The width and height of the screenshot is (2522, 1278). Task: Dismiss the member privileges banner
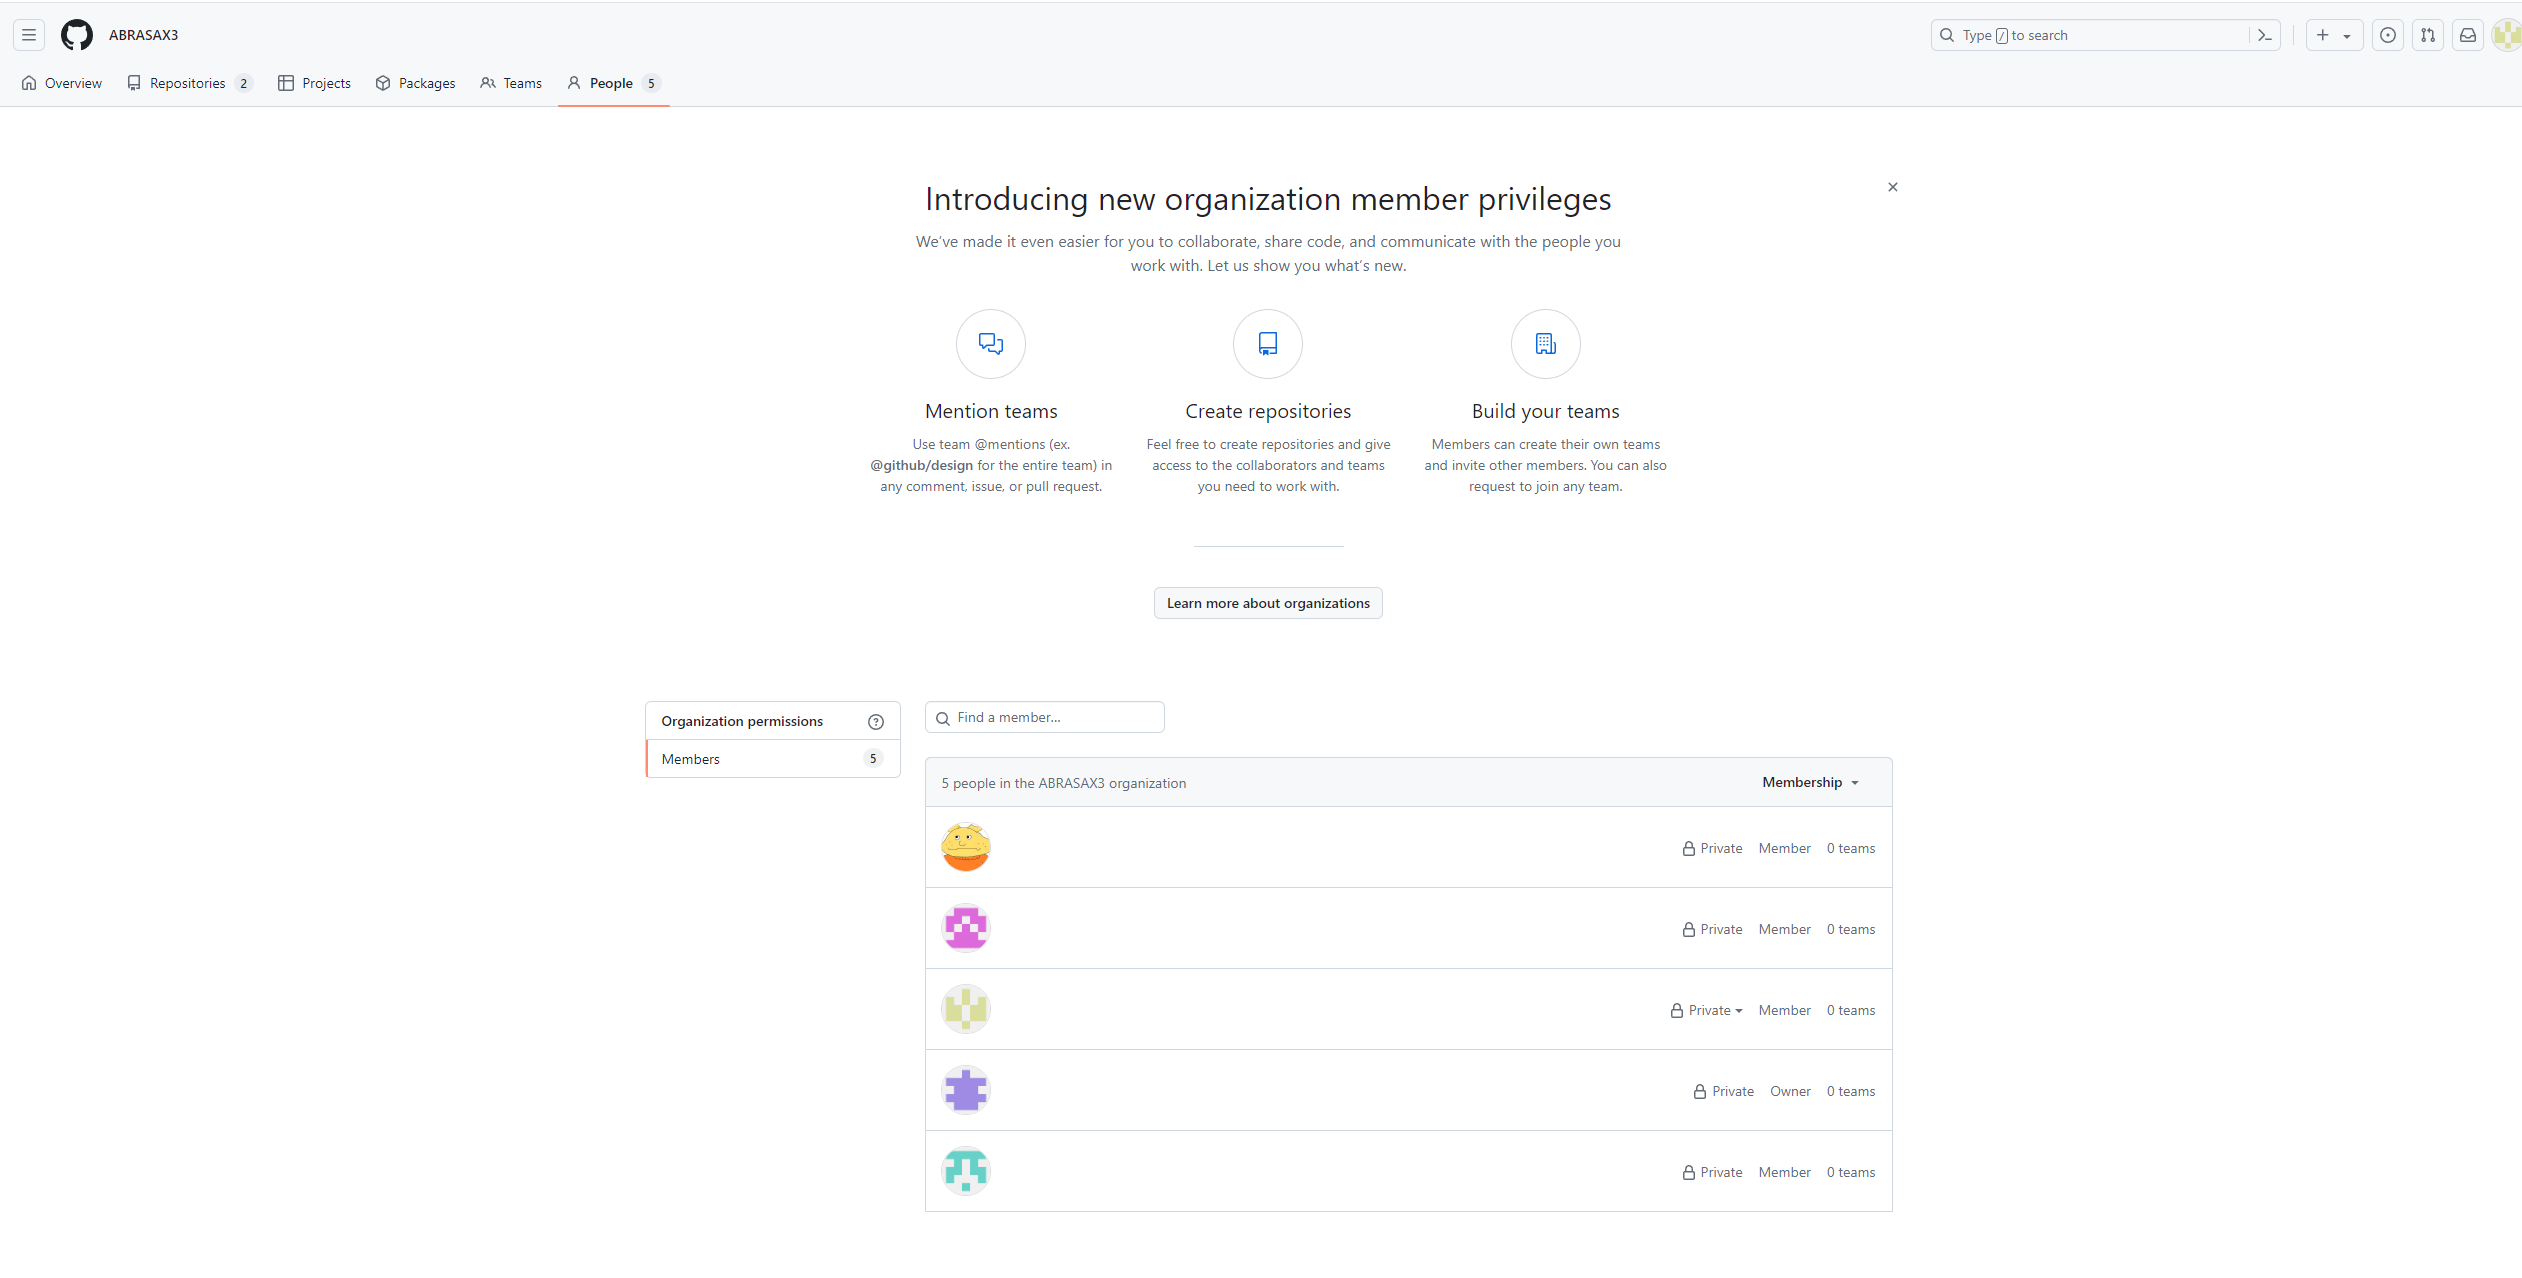(x=1892, y=187)
